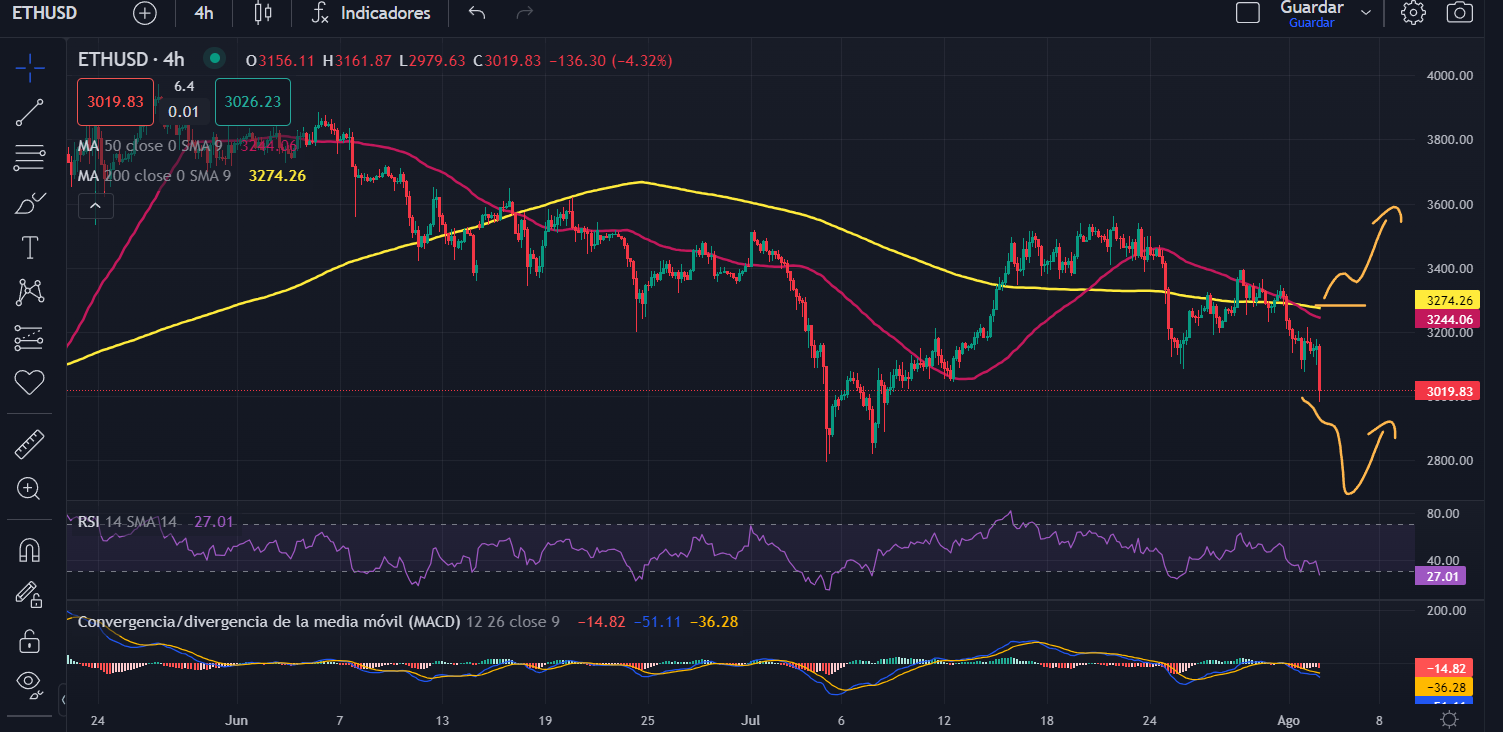The width and height of the screenshot is (1503, 732).
Task: Click the green 3026.23 buy price box
Action: (x=252, y=101)
